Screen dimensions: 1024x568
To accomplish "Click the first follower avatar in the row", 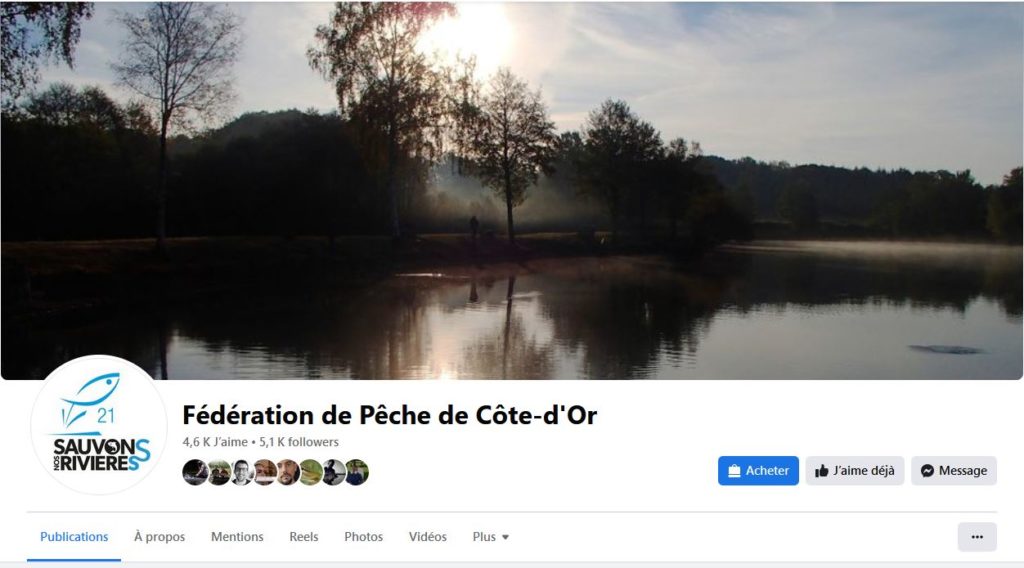I will 195,472.
